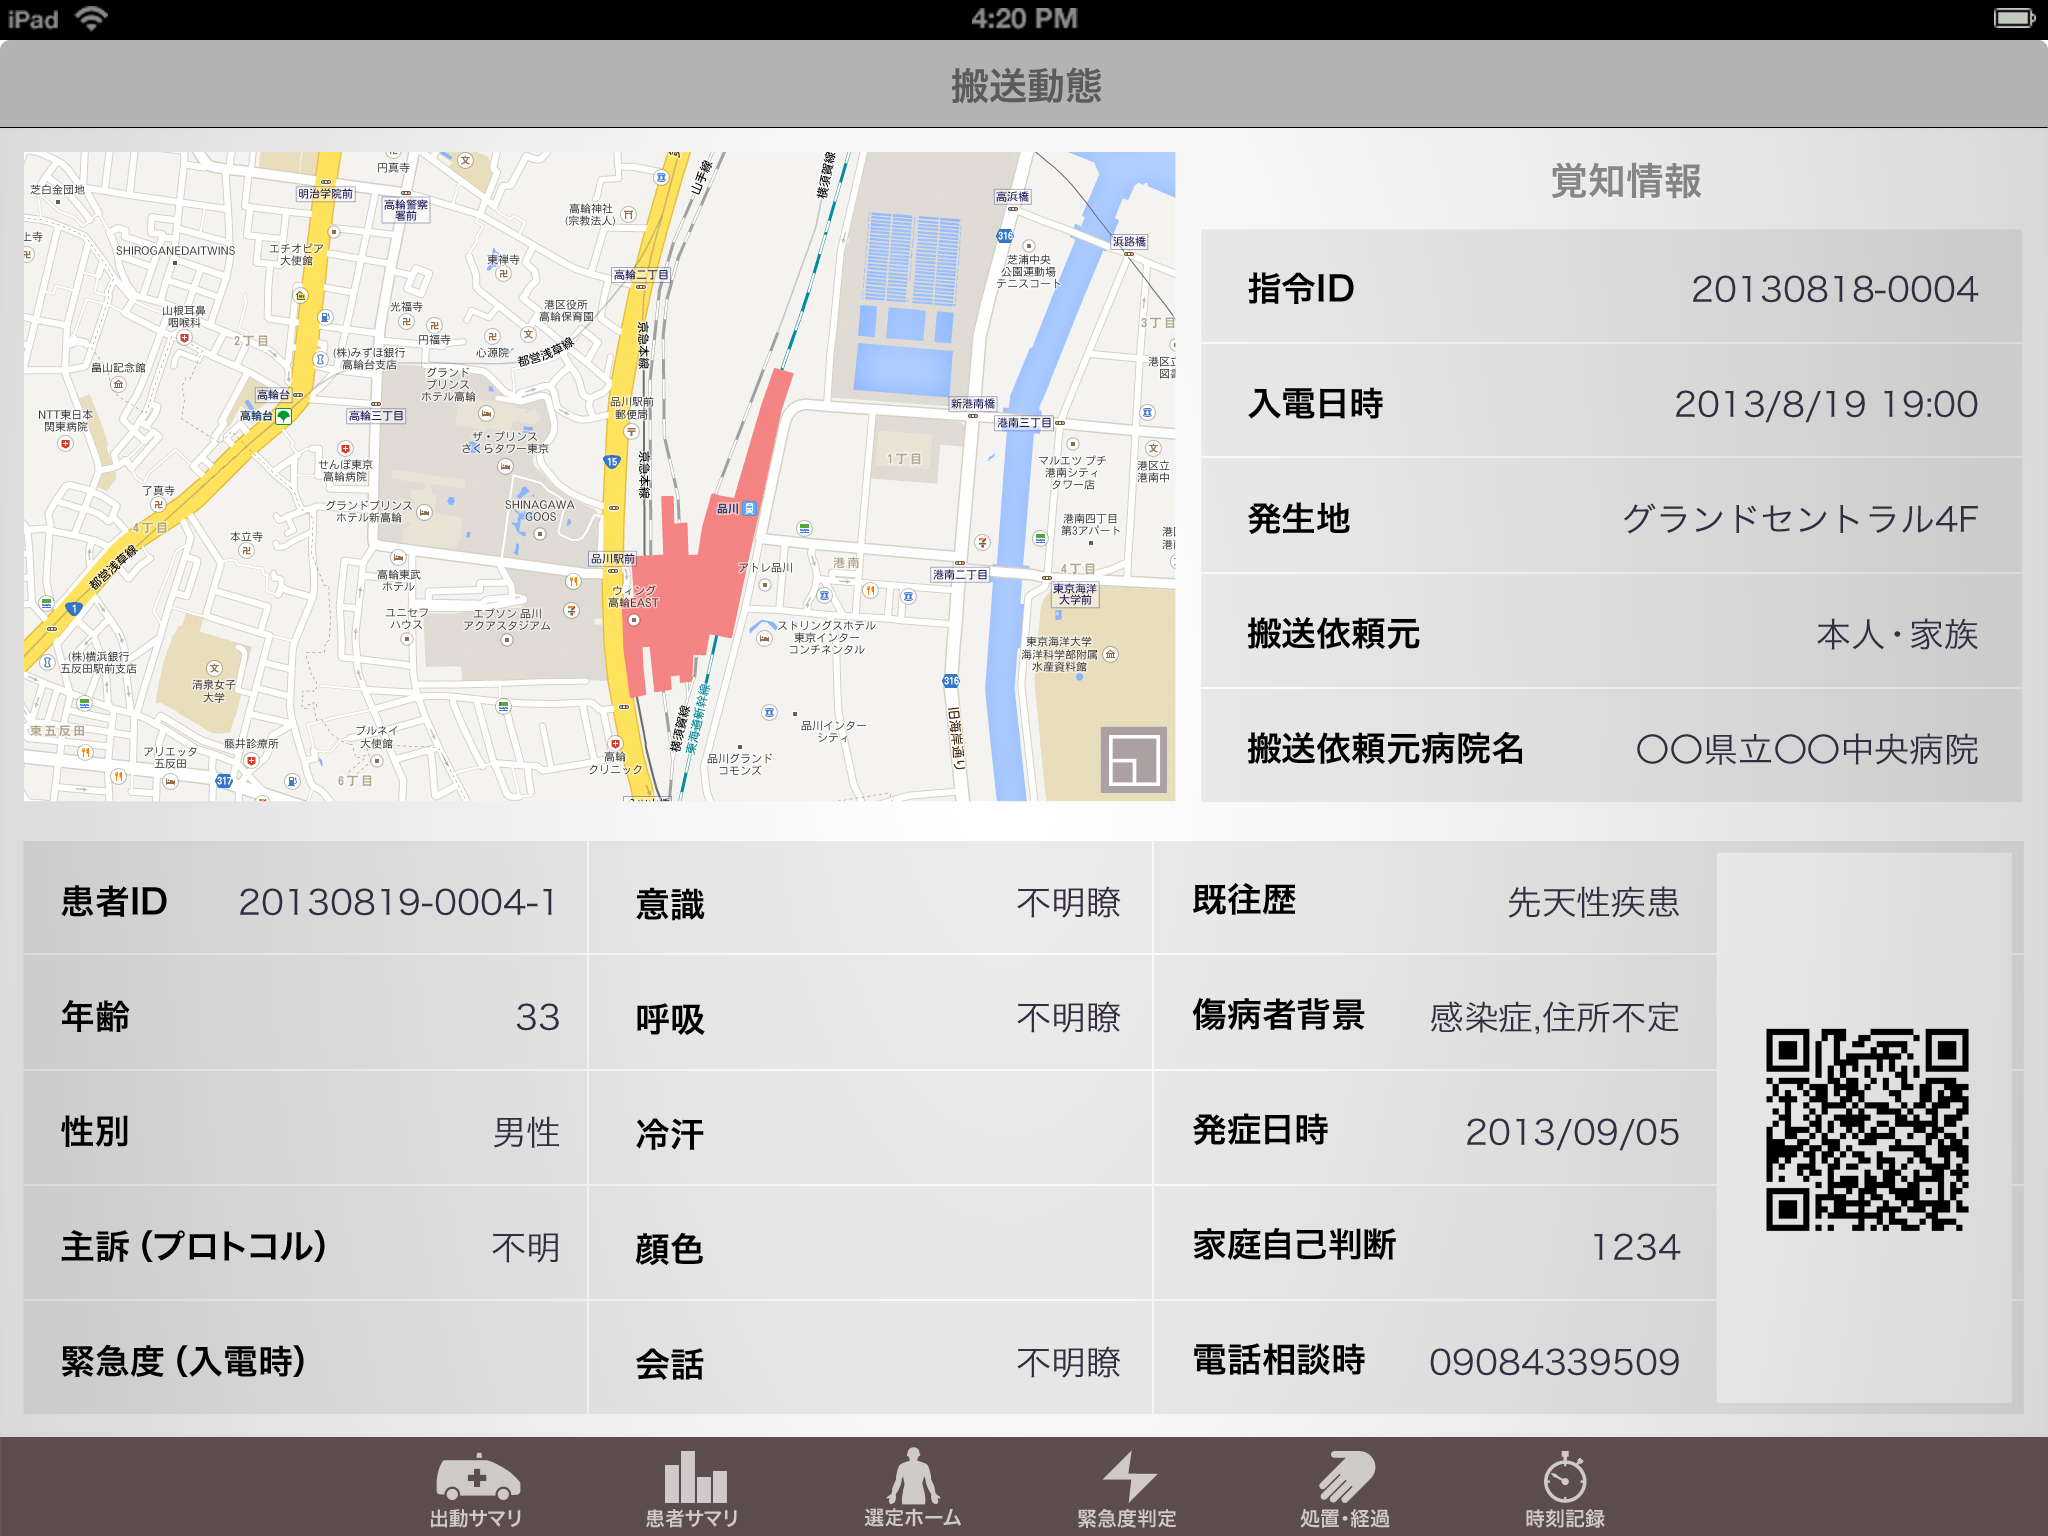
Task: Select the 選定ホーム person icon
Action: click(912, 1490)
